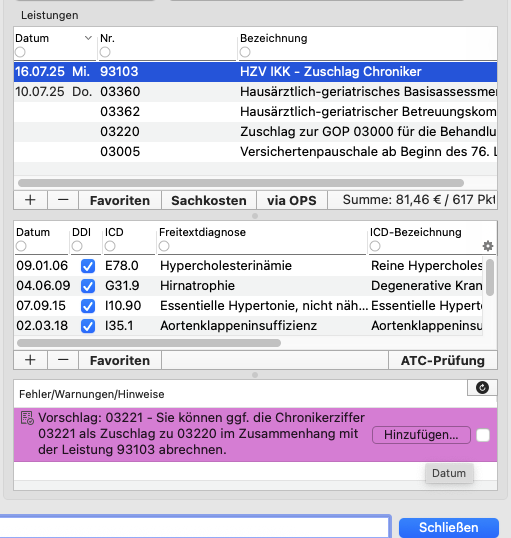Uncheck DDI for Hypercholesterinämie E78.0
Viewport: 511px width, 538px height.
tap(88, 266)
